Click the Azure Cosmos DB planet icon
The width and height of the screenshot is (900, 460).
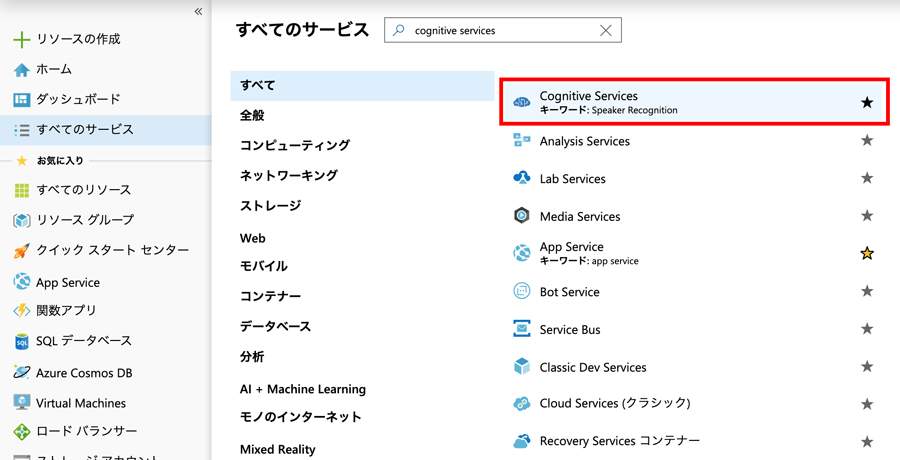coord(21,372)
